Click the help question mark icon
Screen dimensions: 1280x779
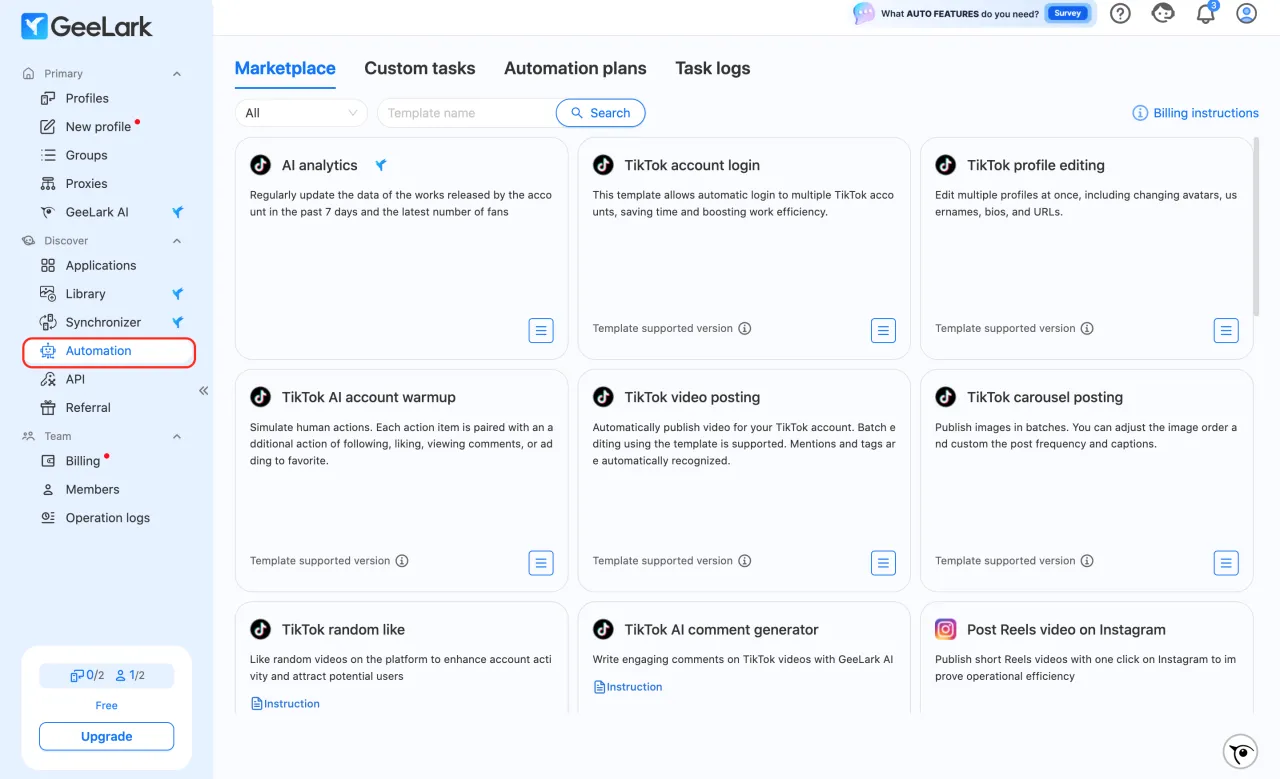tap(1121, 13)
